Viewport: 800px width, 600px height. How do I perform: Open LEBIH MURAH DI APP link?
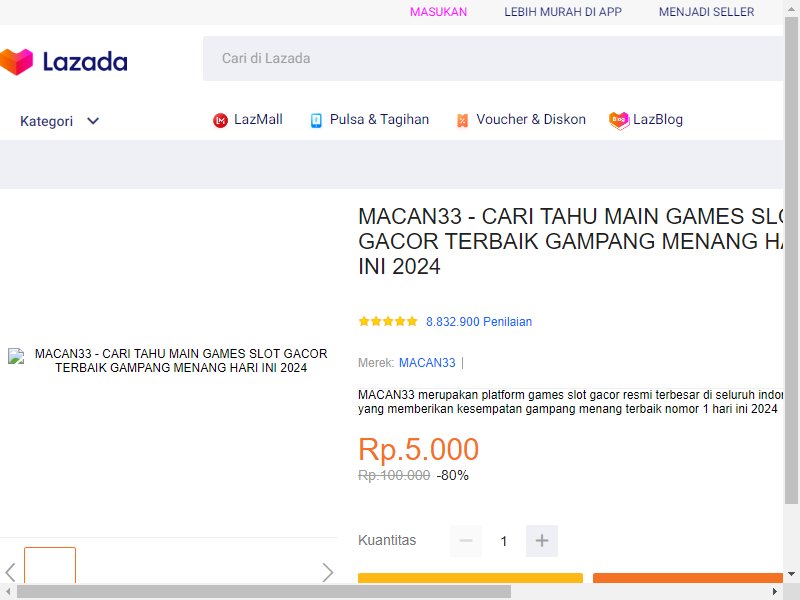[x=562, y=12]
